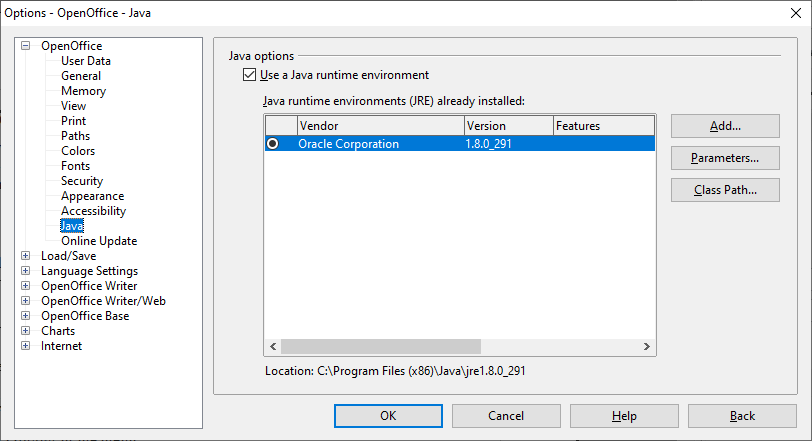The image size is (812, 441).
Task: Click the Back button
Action: click(x=742, y=416)
